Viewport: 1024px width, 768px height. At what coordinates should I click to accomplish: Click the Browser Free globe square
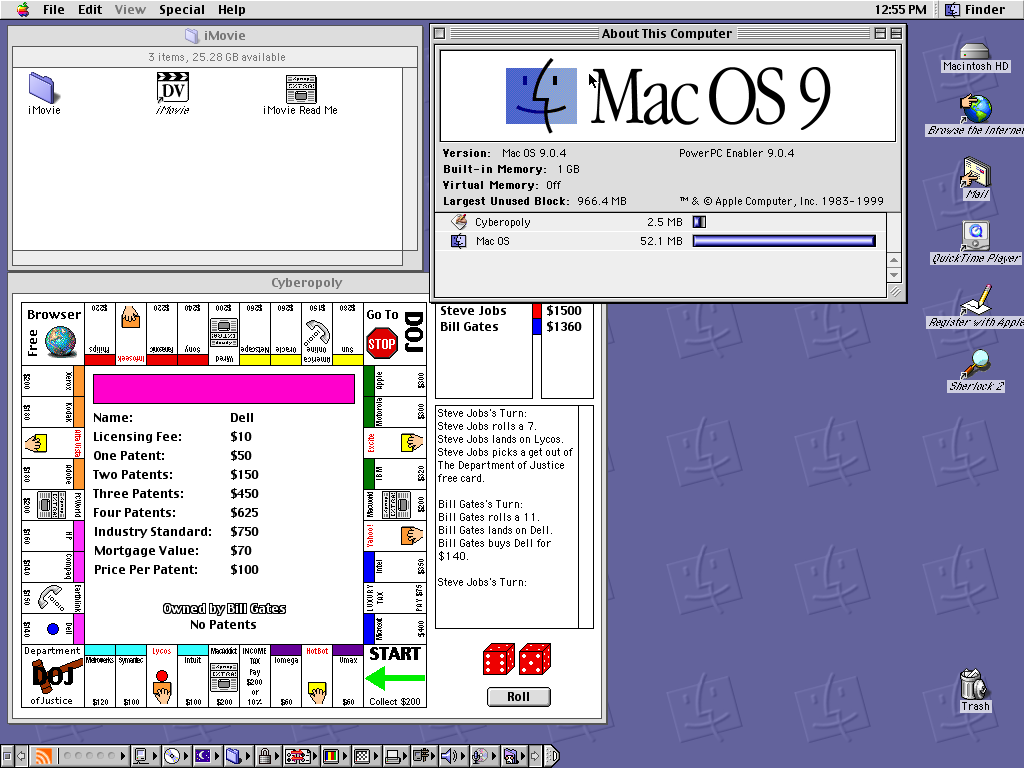(53, 334)
